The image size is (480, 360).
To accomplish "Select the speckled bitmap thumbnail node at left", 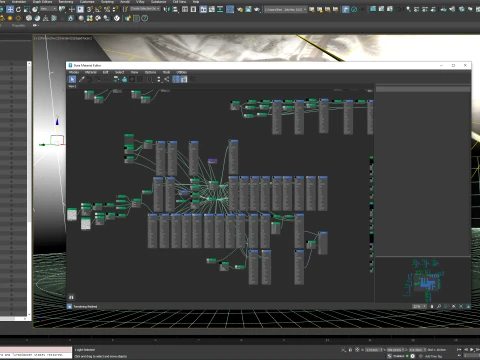I will tap(72, 214).
